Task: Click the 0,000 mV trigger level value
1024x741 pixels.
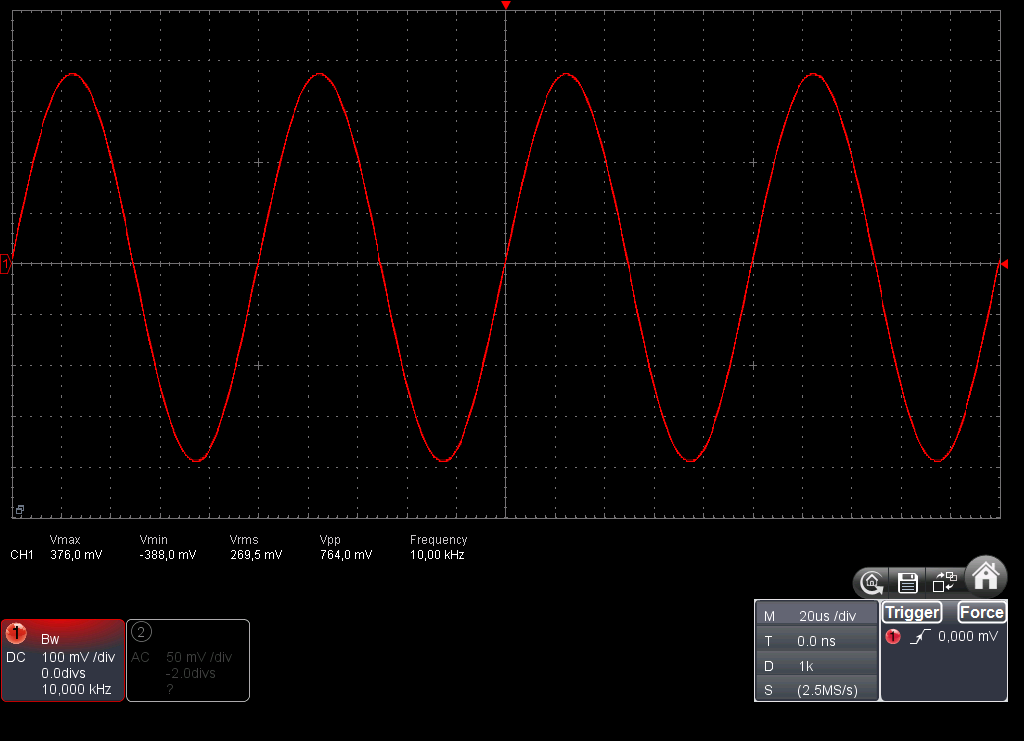Action: click(967, 636)
